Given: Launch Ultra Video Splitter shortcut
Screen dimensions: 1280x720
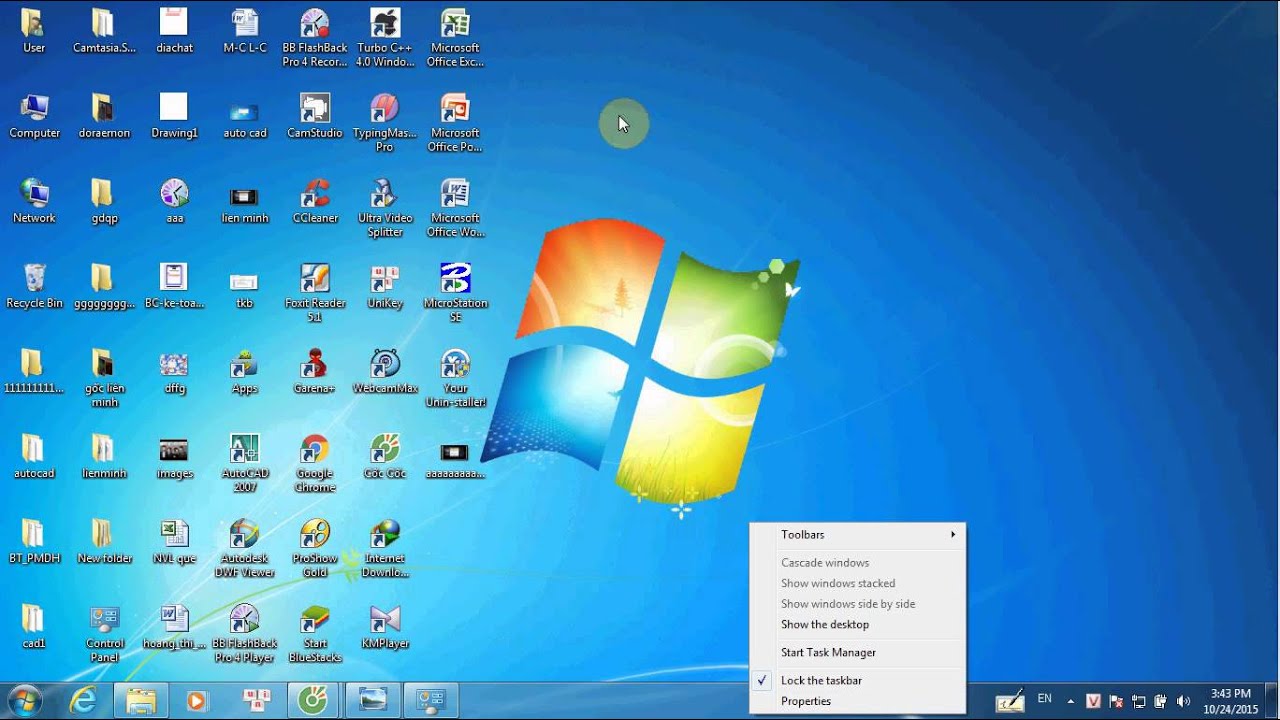Looking at the screenshot, I should tap(385, 209).
